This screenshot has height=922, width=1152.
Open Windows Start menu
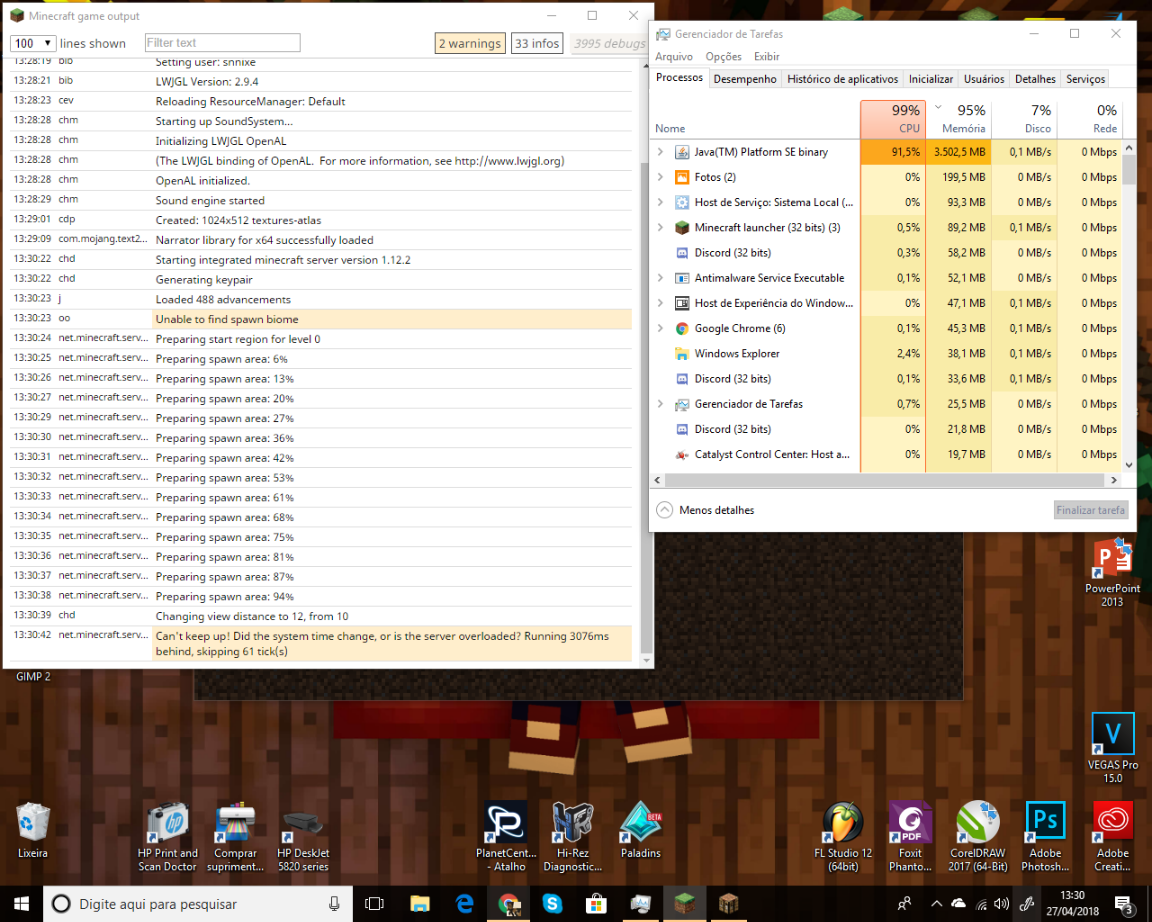pyautogui.click(x=21, y=904)
